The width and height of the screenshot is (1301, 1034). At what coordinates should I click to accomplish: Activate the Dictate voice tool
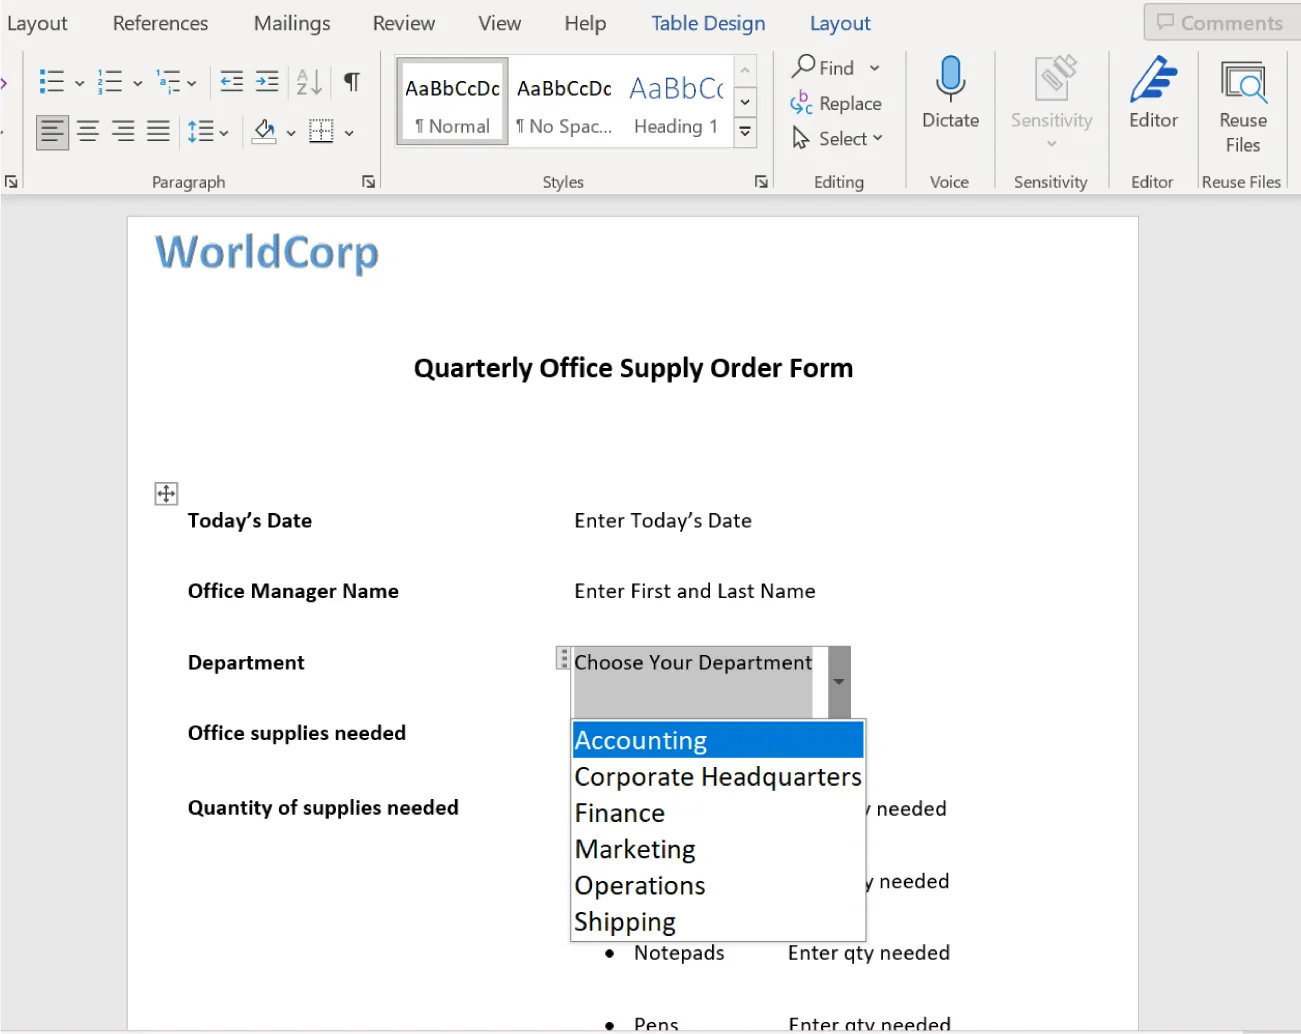click(949, 95)
